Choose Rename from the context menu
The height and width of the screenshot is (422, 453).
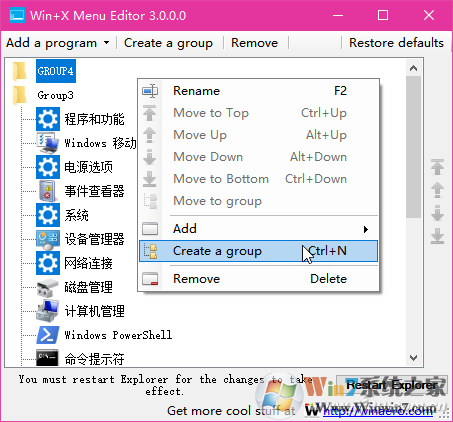259,91
